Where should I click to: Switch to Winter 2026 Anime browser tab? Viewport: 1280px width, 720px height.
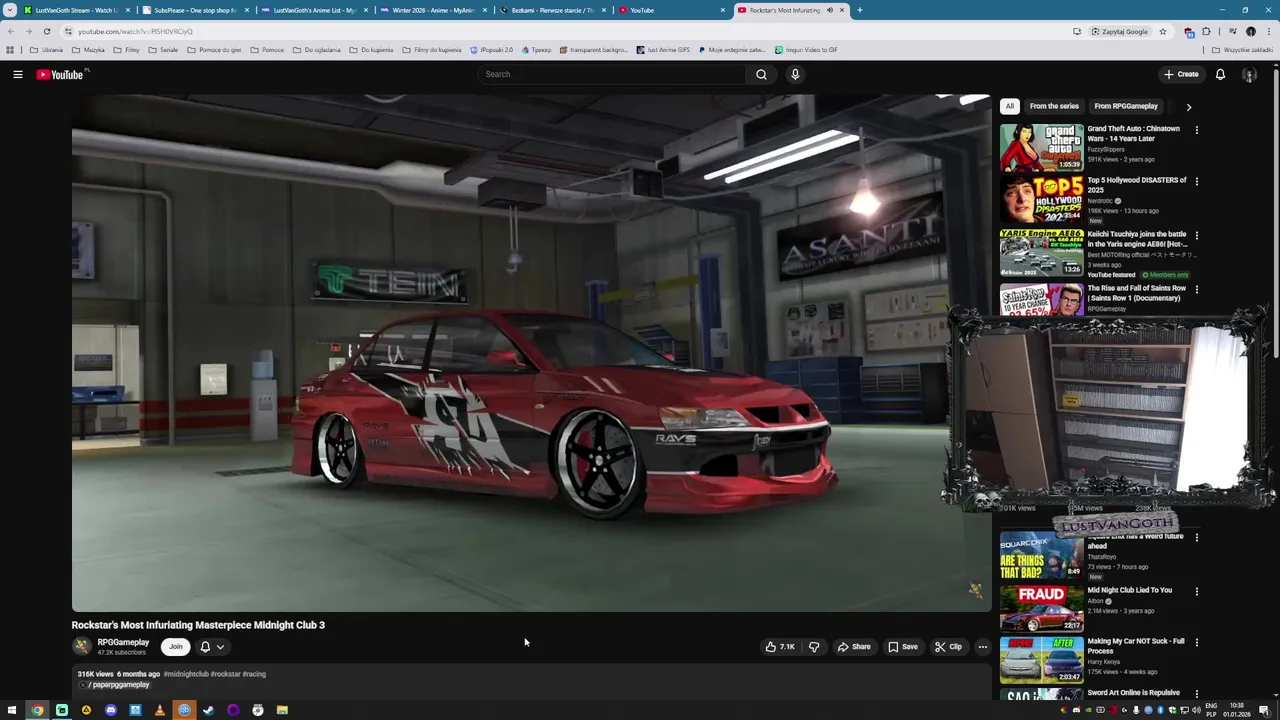pyautogui.click(x=431, y=10)
